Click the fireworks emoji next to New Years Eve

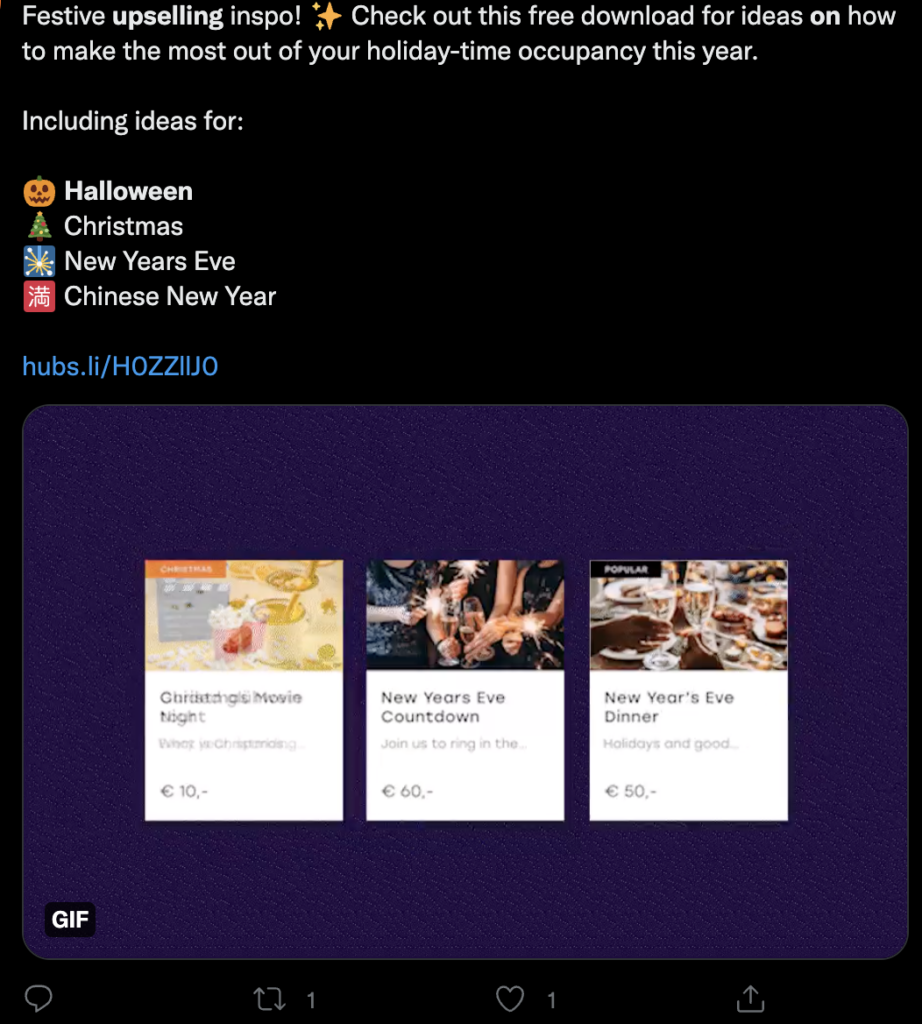click(39, 261)
